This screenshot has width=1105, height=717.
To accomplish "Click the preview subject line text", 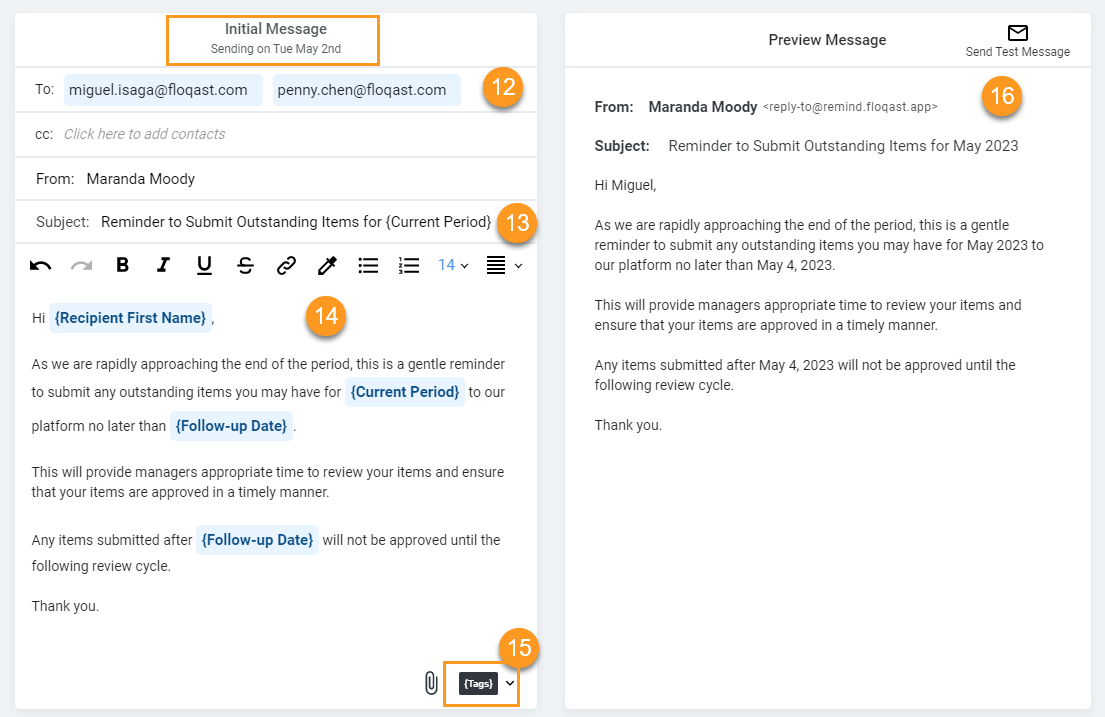I will click(x=843, y=146).
